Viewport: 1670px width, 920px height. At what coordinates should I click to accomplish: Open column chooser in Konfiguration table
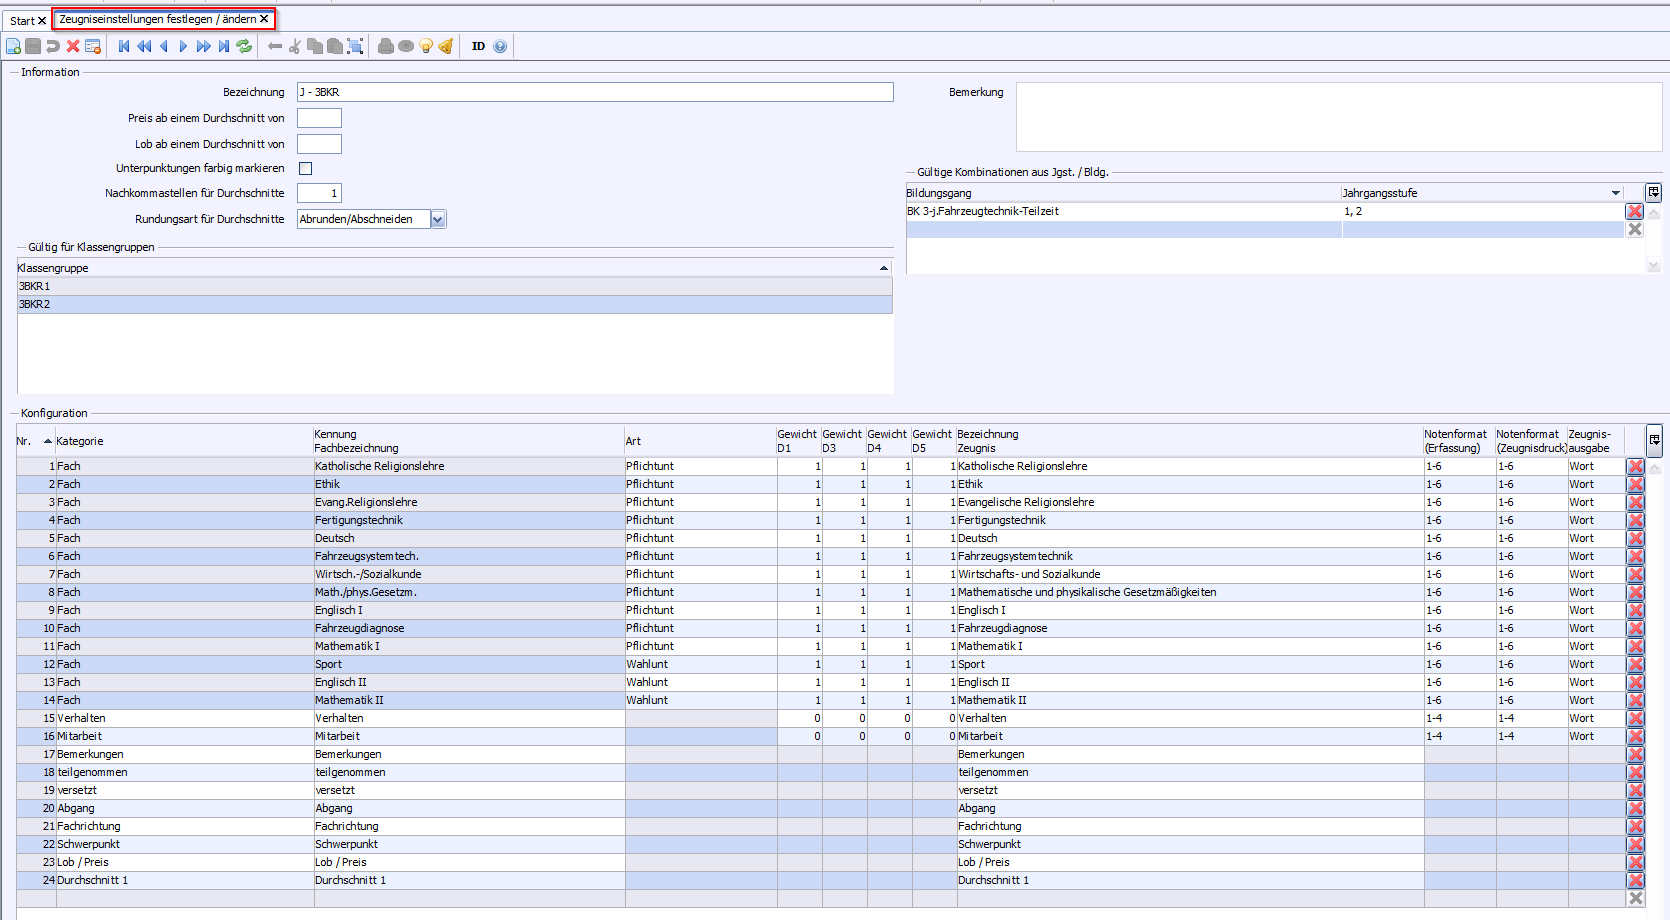(1654, 440)
